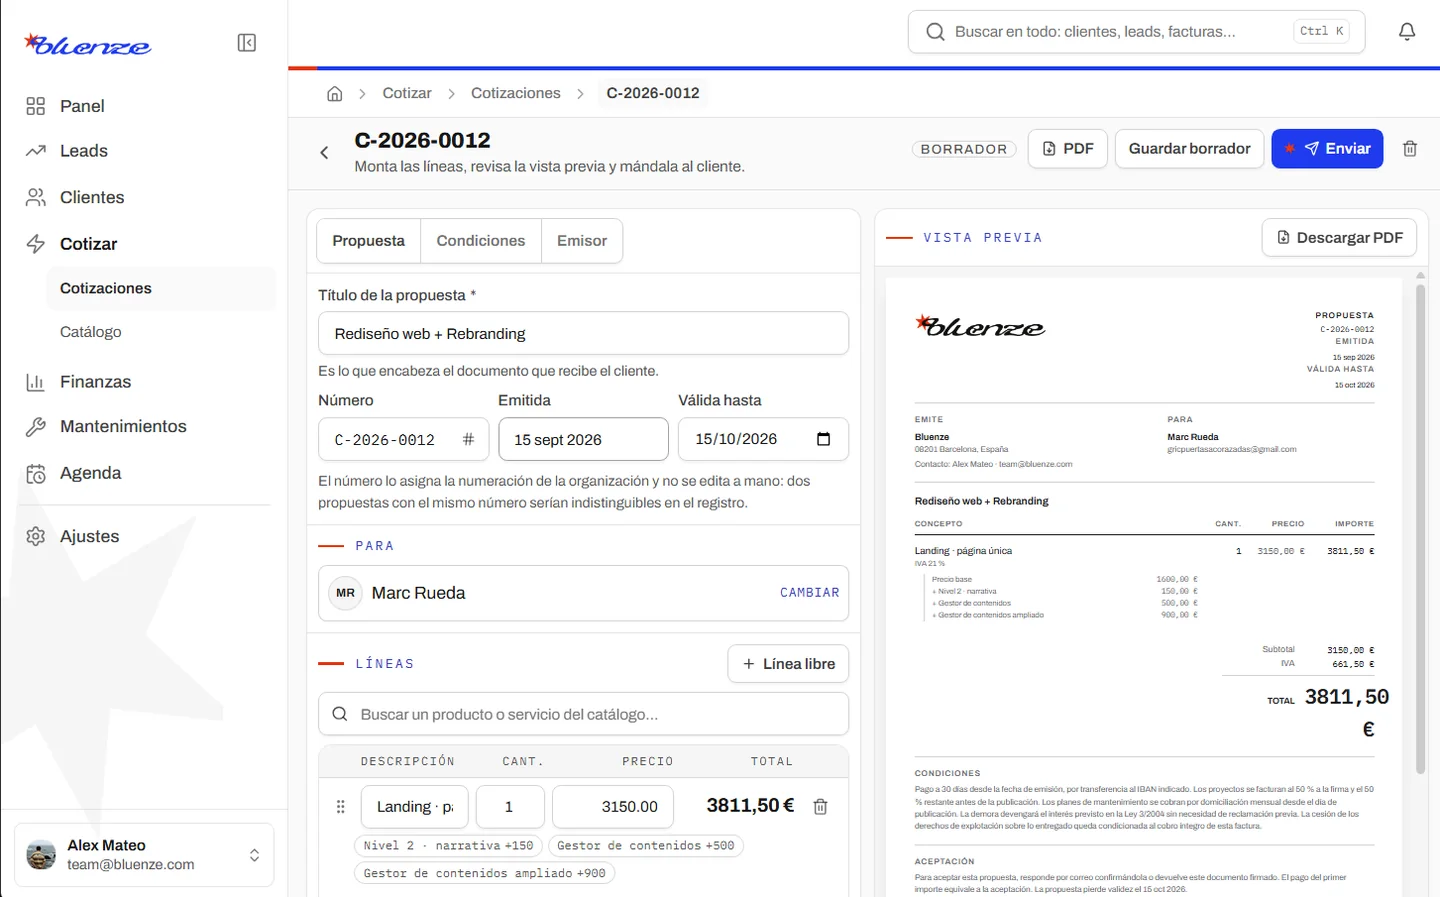This screenshot has width=1440, height=897.
Task: Click the PDF button in header
Action: (1068, 149)
